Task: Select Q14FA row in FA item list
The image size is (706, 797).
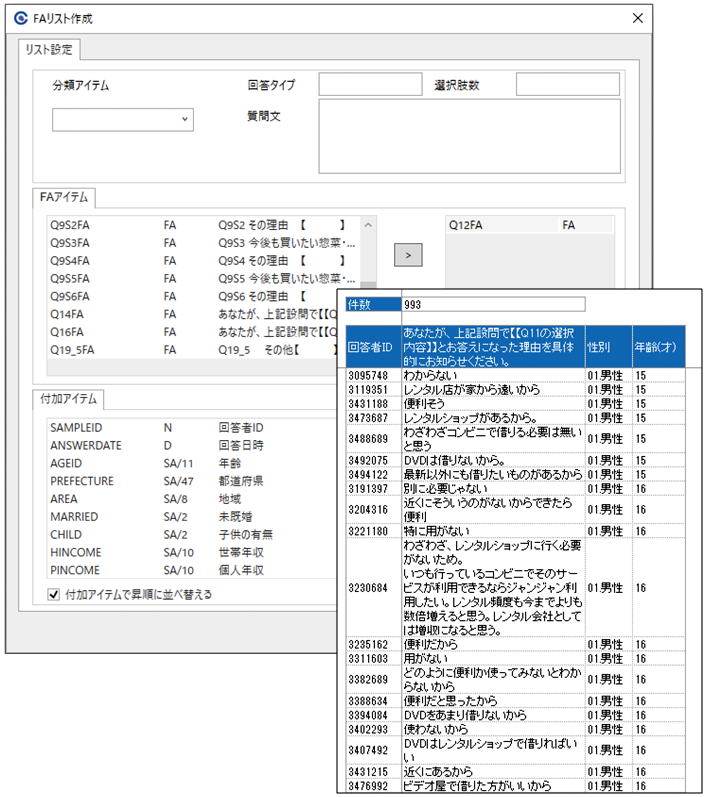Action: [192, 314]
